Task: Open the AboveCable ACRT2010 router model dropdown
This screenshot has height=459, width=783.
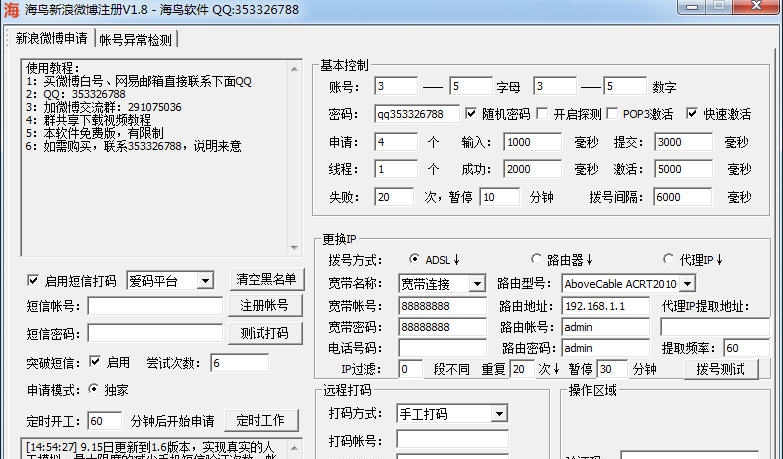Action: tap(687, 284)
